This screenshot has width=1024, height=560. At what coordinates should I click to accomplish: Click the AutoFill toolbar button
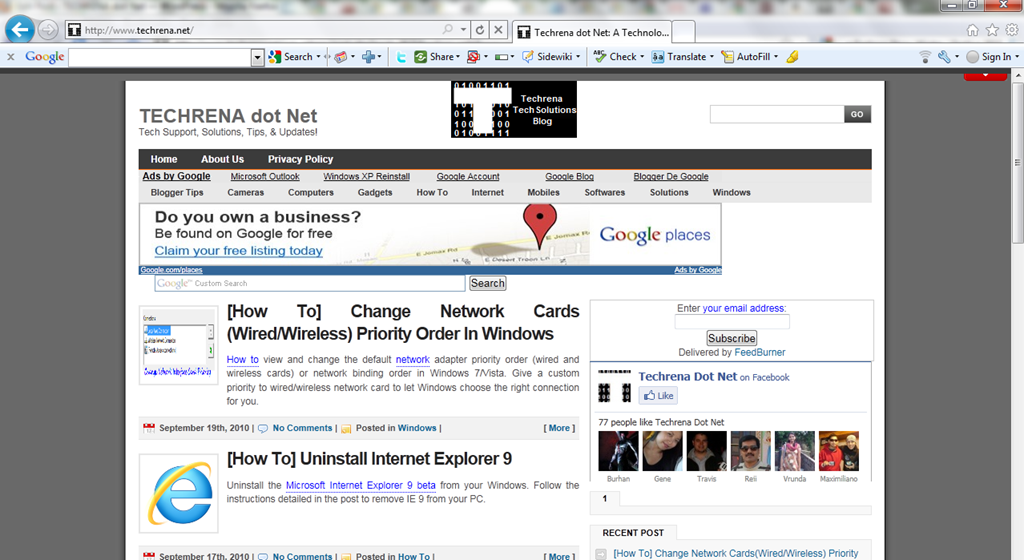745,57
